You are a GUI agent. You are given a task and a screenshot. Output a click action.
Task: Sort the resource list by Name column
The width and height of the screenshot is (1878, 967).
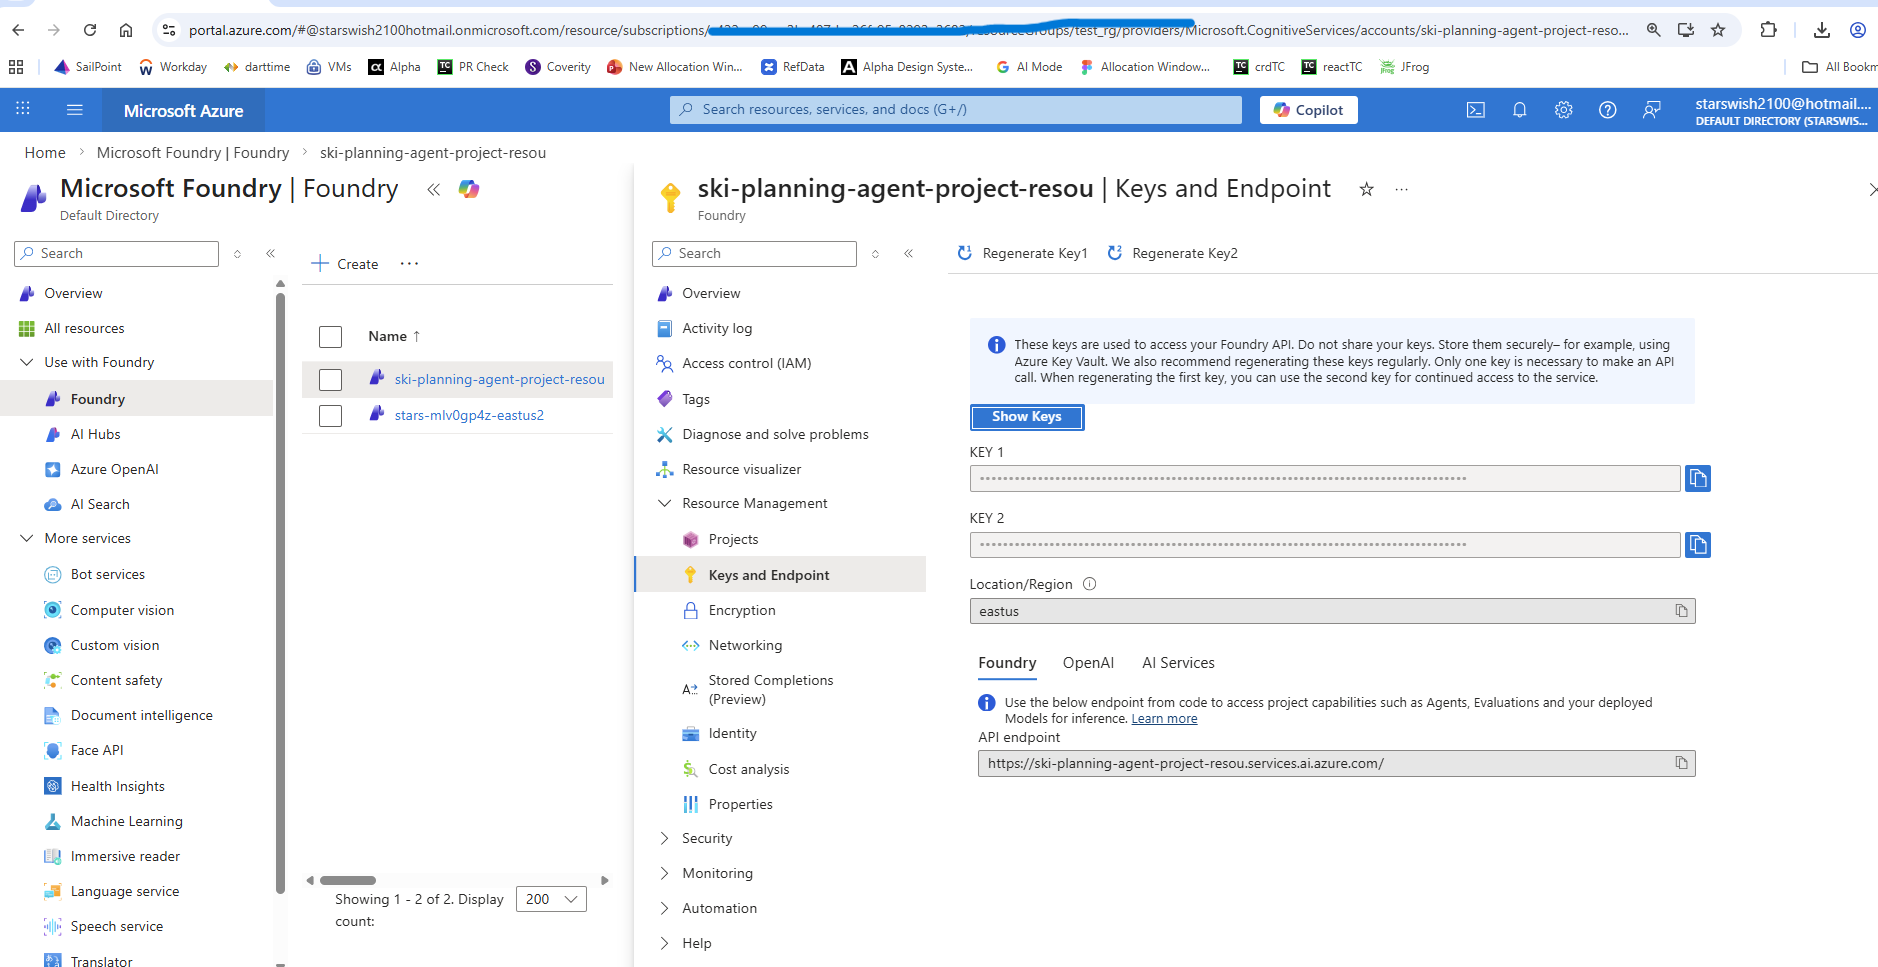click(394, 337)
